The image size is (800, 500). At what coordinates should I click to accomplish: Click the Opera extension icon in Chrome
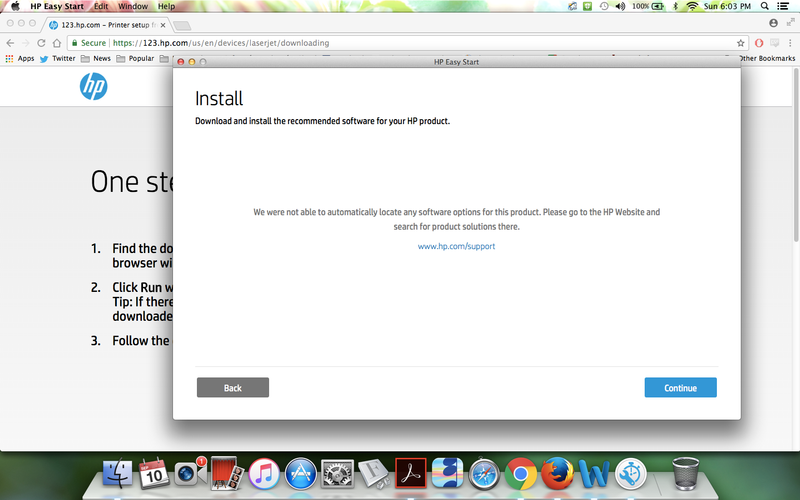(759, 43)
